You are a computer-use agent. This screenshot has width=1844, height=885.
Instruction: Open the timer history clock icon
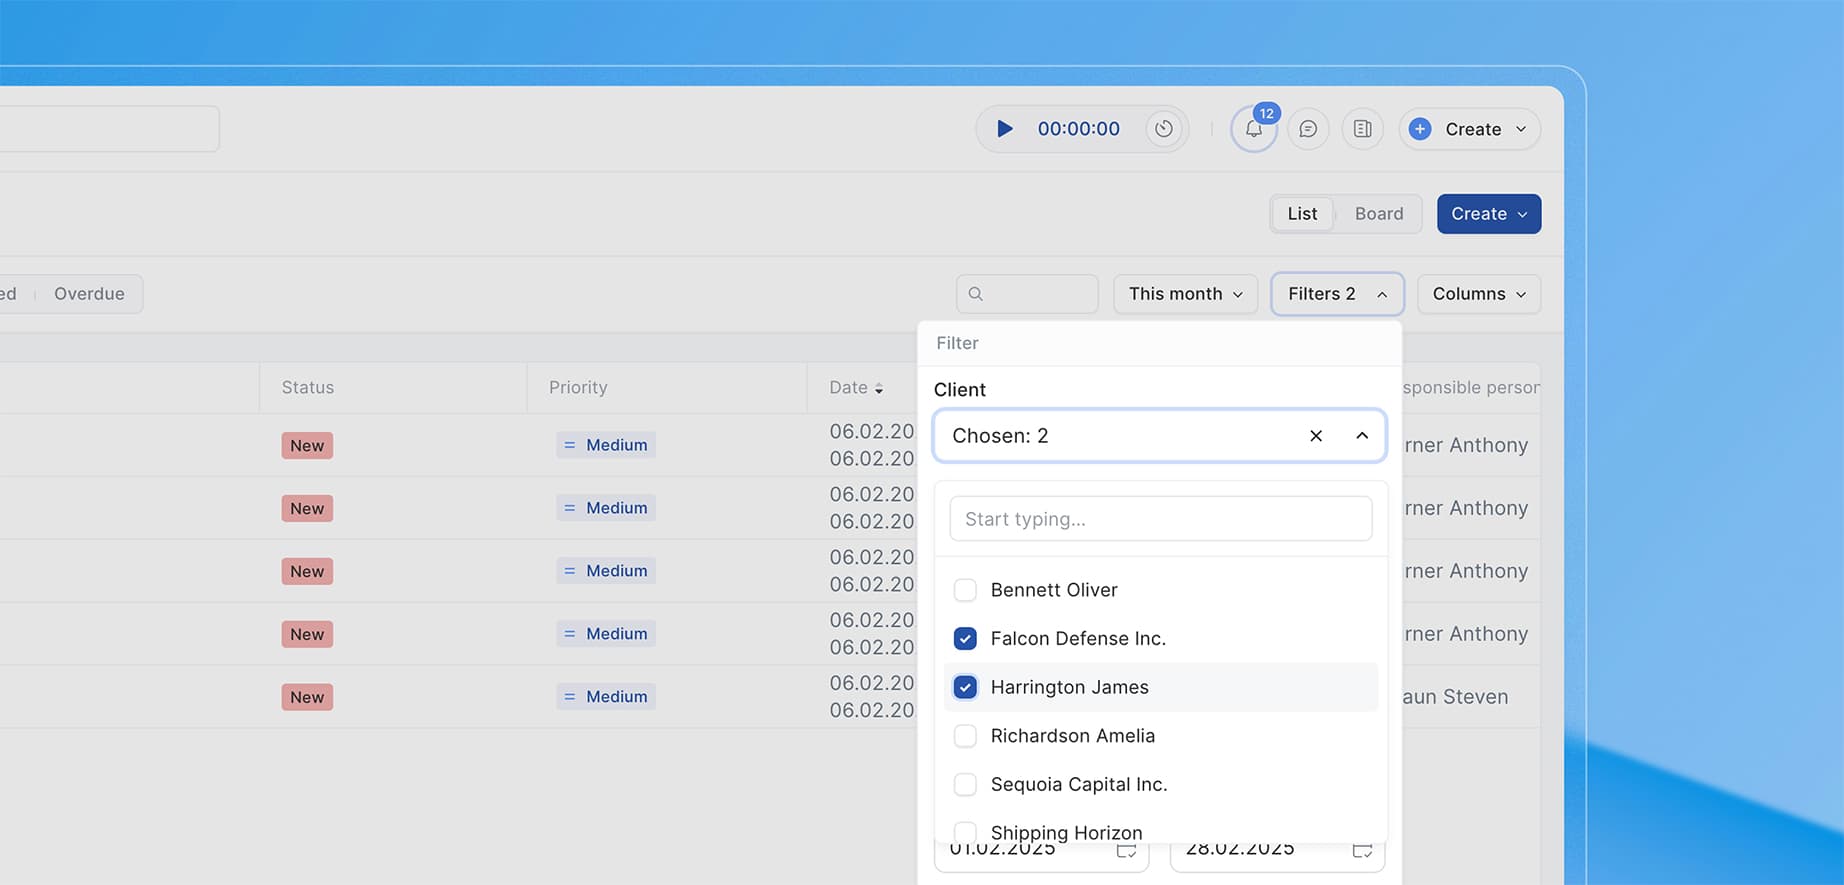click(1164, 129)
